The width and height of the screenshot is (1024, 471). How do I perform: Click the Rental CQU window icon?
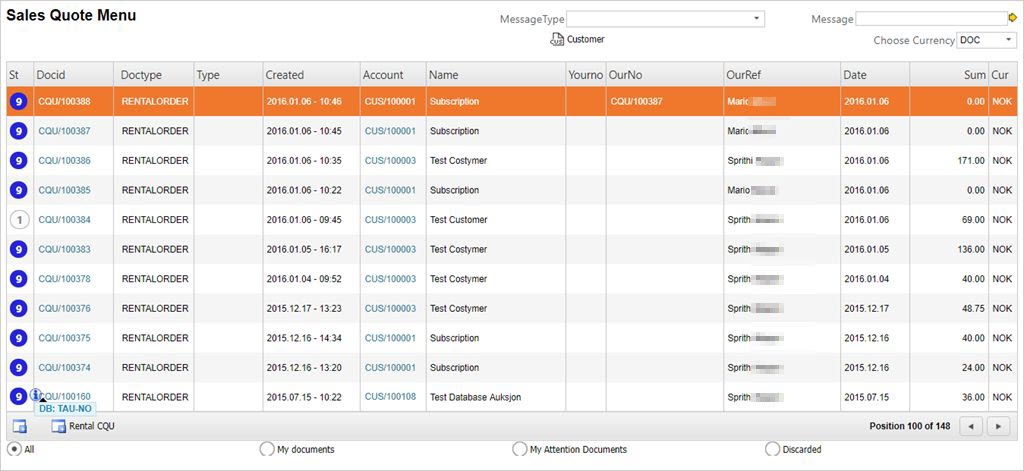[x=58, y=427]
